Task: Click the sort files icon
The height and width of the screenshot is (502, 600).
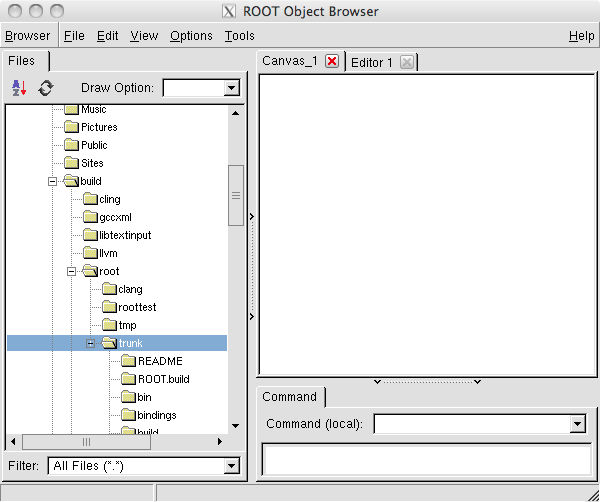Action: [19, 88]
